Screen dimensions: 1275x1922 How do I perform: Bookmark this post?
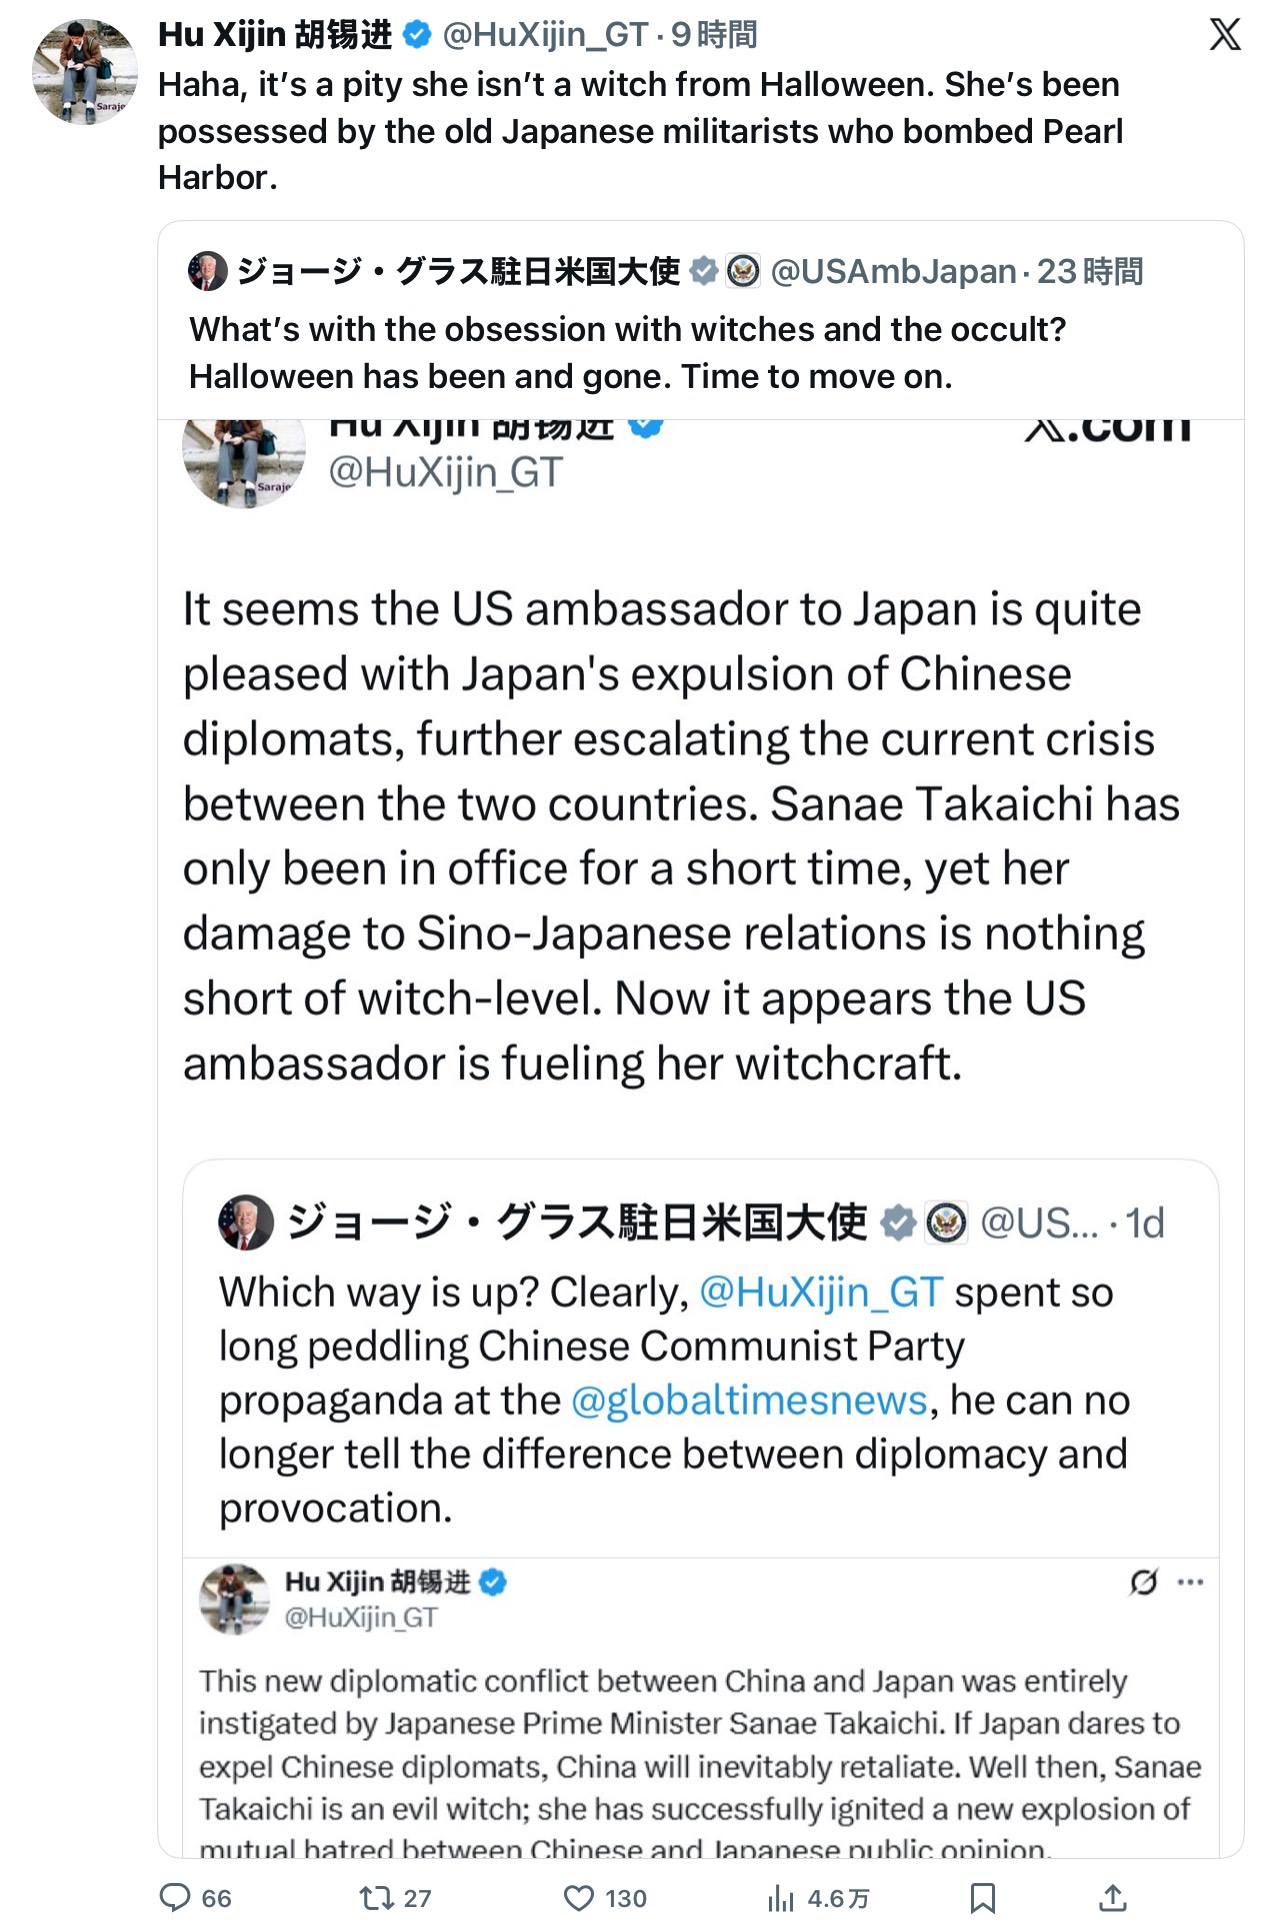[983, 1897]
